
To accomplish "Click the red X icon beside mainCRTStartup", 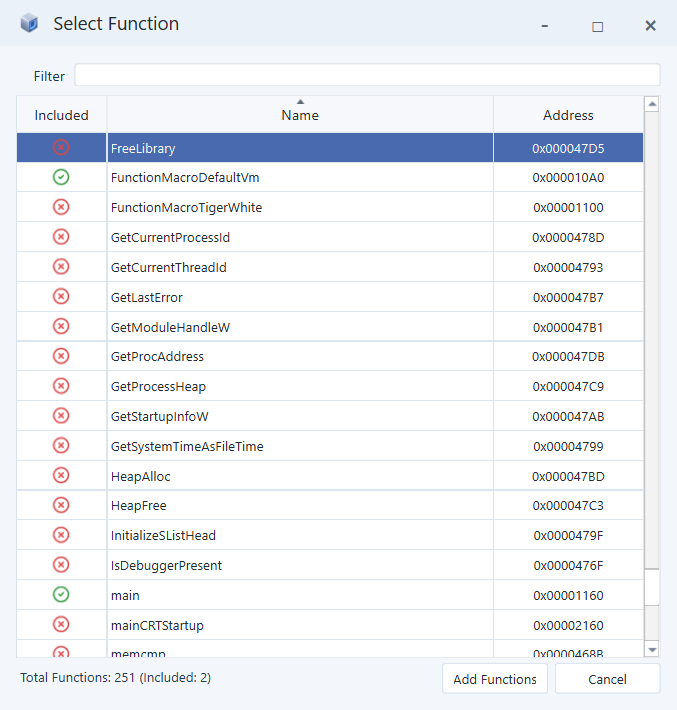I will tap(61, 624).
